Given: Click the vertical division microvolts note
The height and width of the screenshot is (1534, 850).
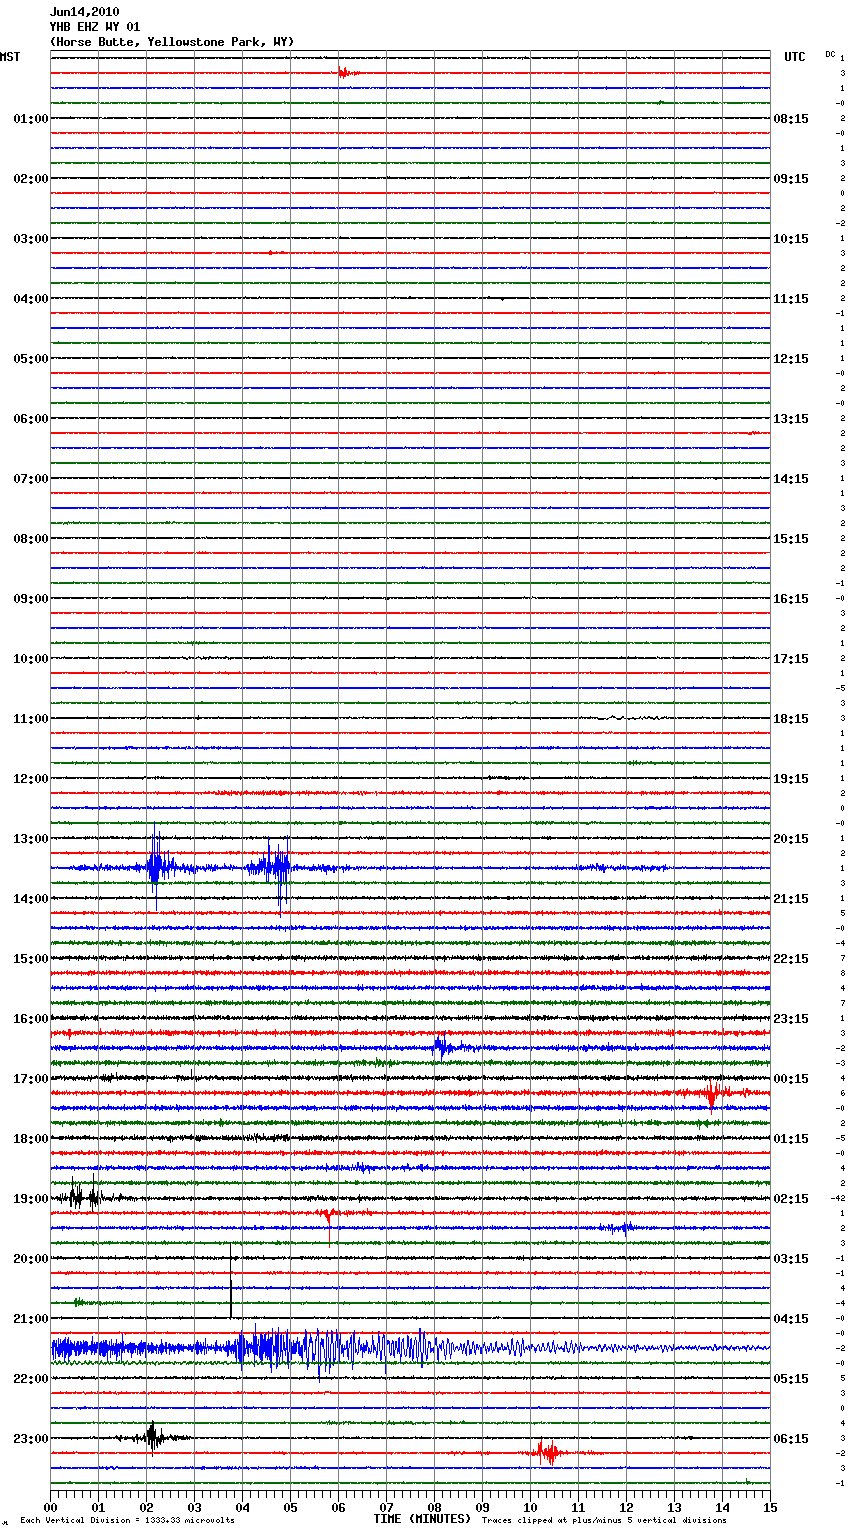Looking at the screenshot, I should click(x=127, y=1520).
